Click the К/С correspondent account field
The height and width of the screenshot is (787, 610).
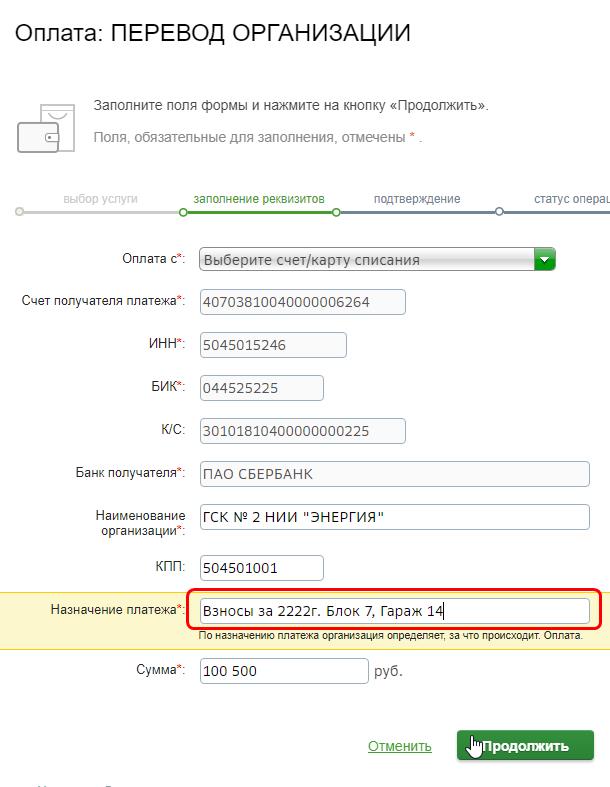tap(303, 431)
